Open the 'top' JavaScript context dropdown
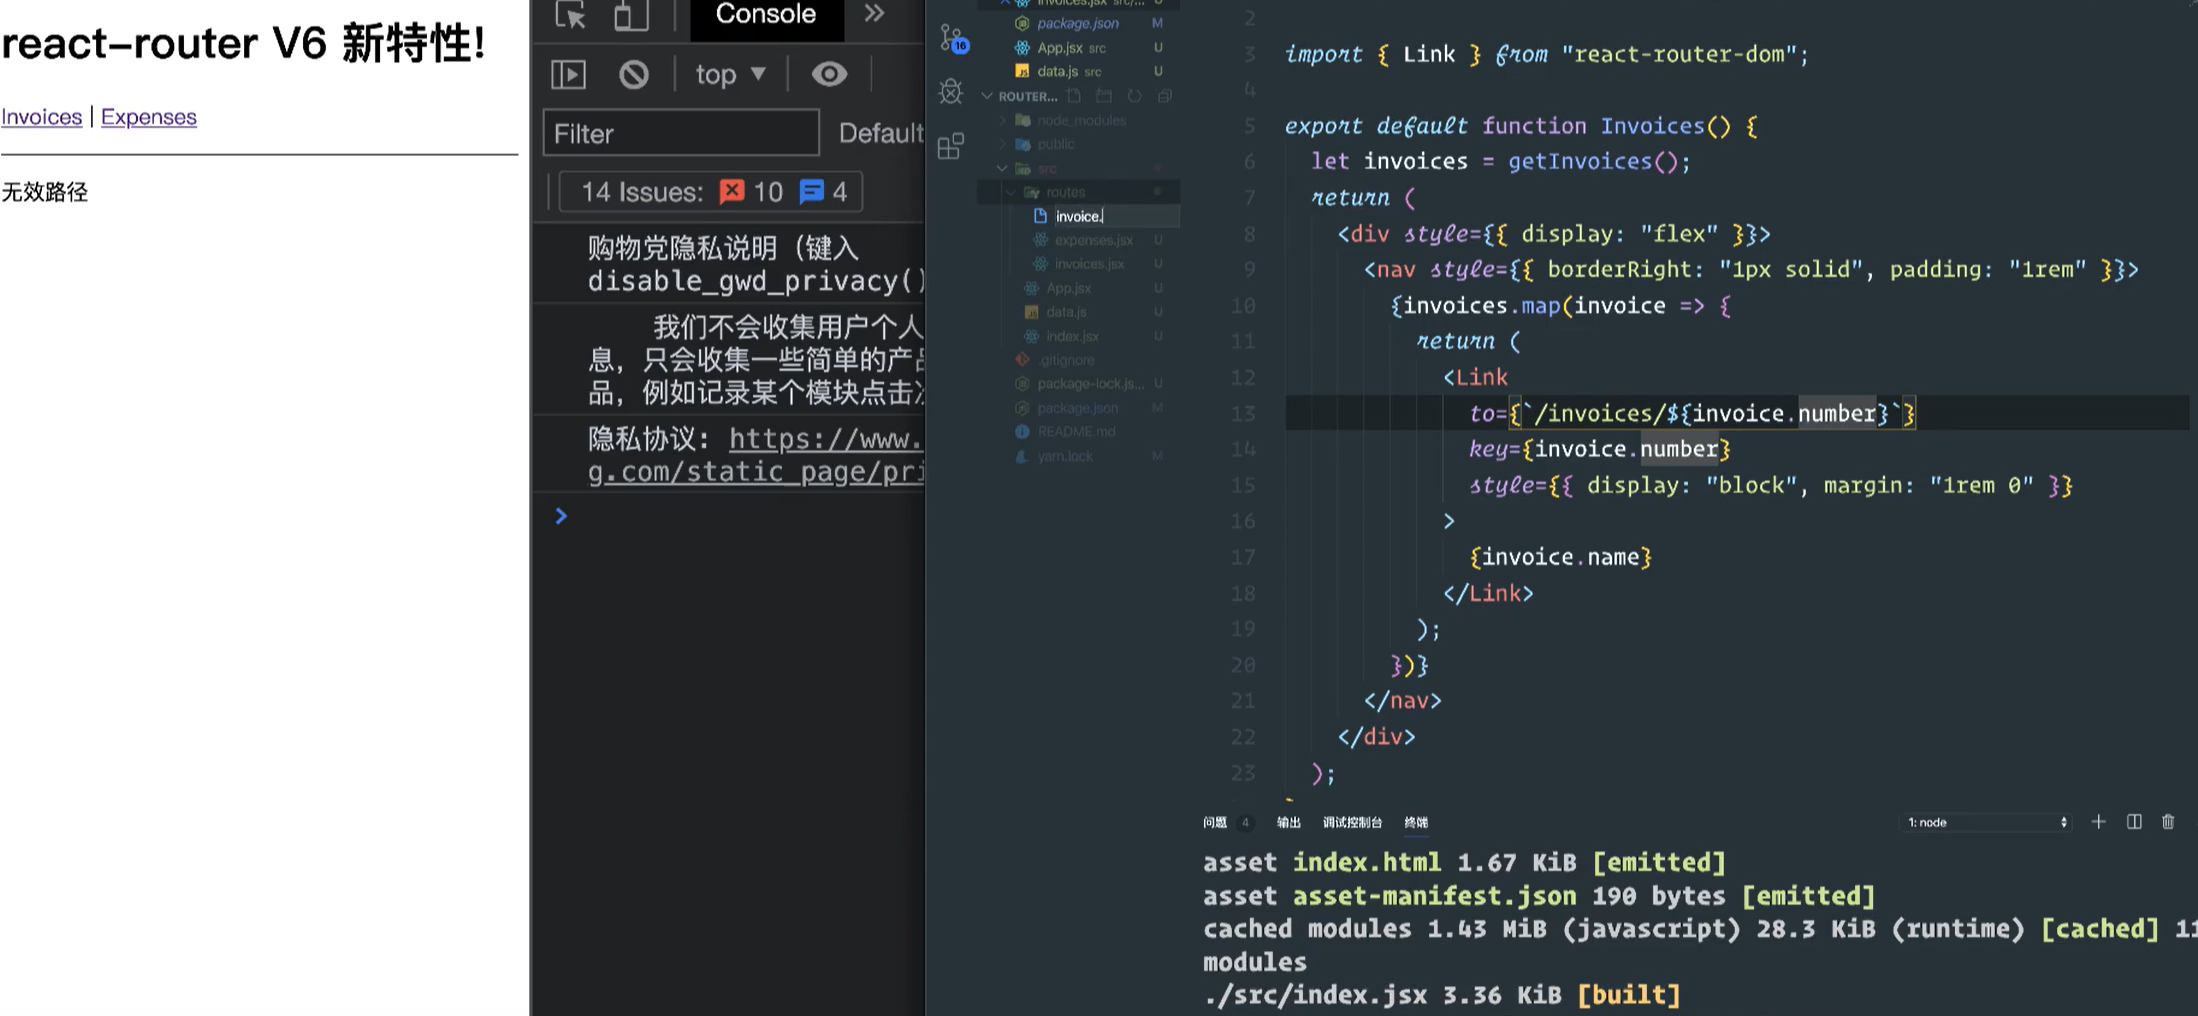This screenshot has width=2198, height=1016. (x=730, y=74)
